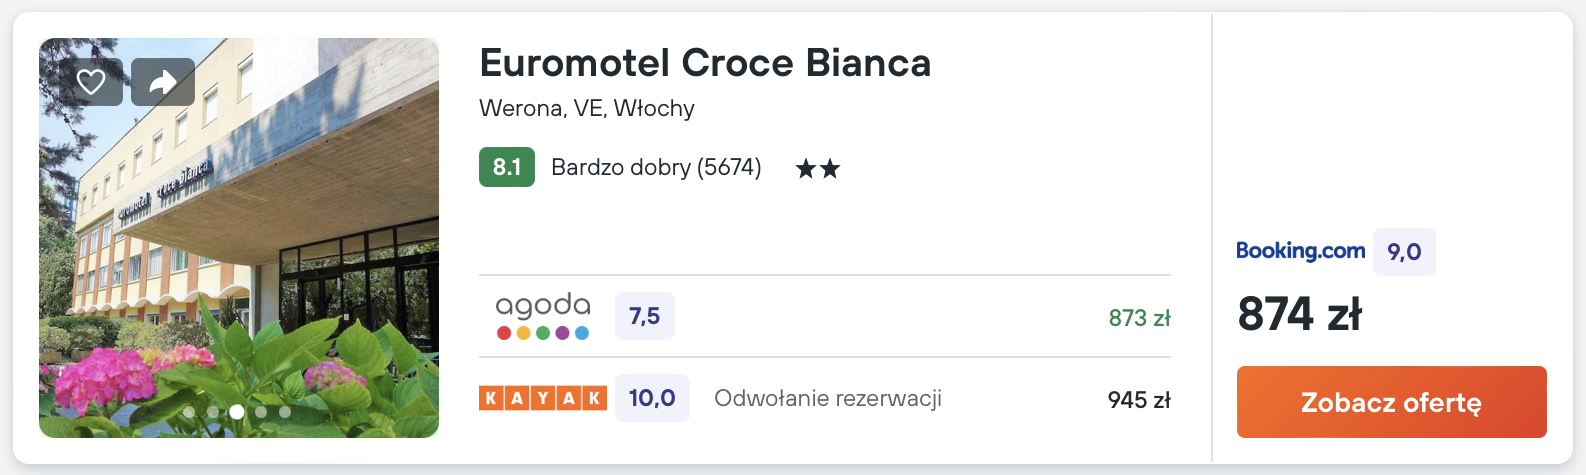
Task: Select the last photo carousel dot
Action: coord(285,411)
